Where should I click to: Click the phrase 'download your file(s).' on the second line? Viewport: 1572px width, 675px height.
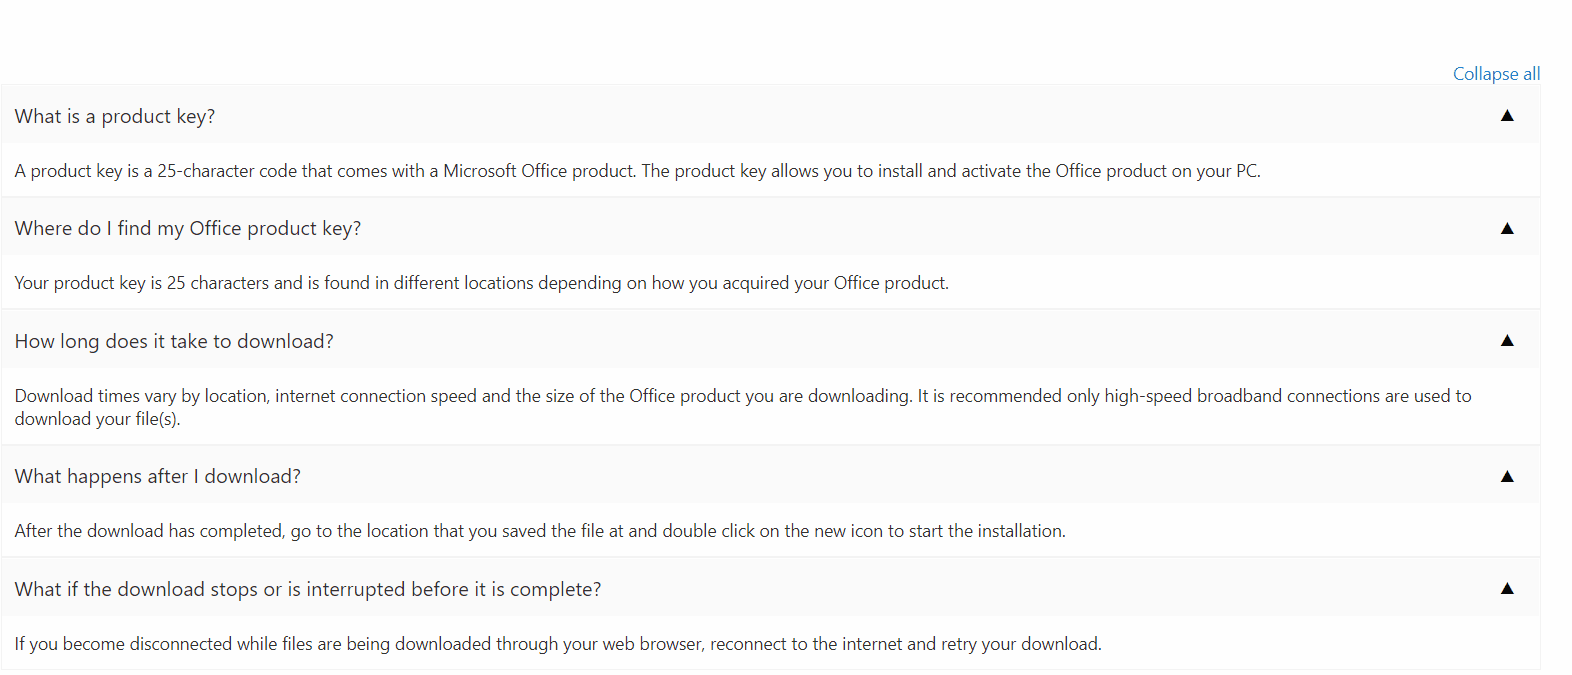click(x=97, y=419)
